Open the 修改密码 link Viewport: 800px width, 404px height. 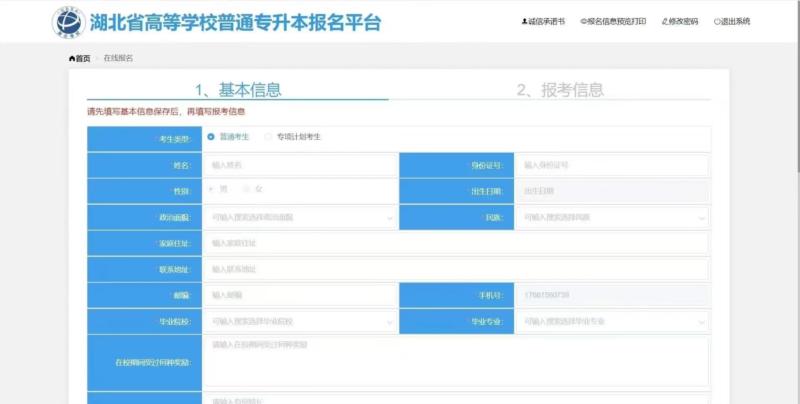tap(680, 21)
